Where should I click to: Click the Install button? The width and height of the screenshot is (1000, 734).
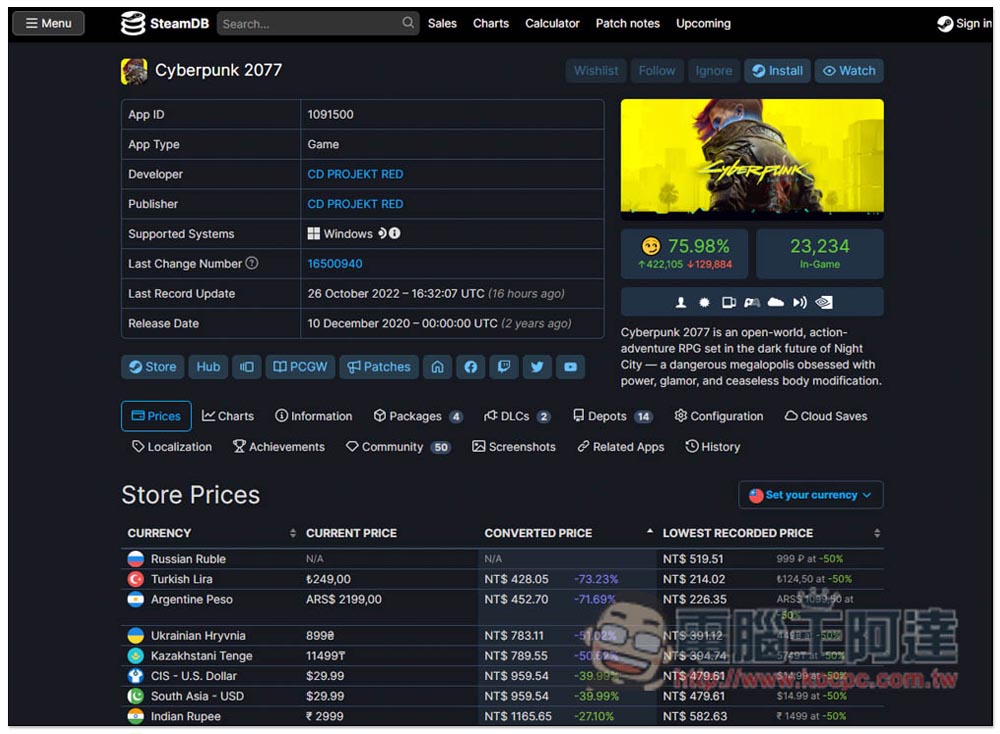pyautogui.click(x=777, y=71)
